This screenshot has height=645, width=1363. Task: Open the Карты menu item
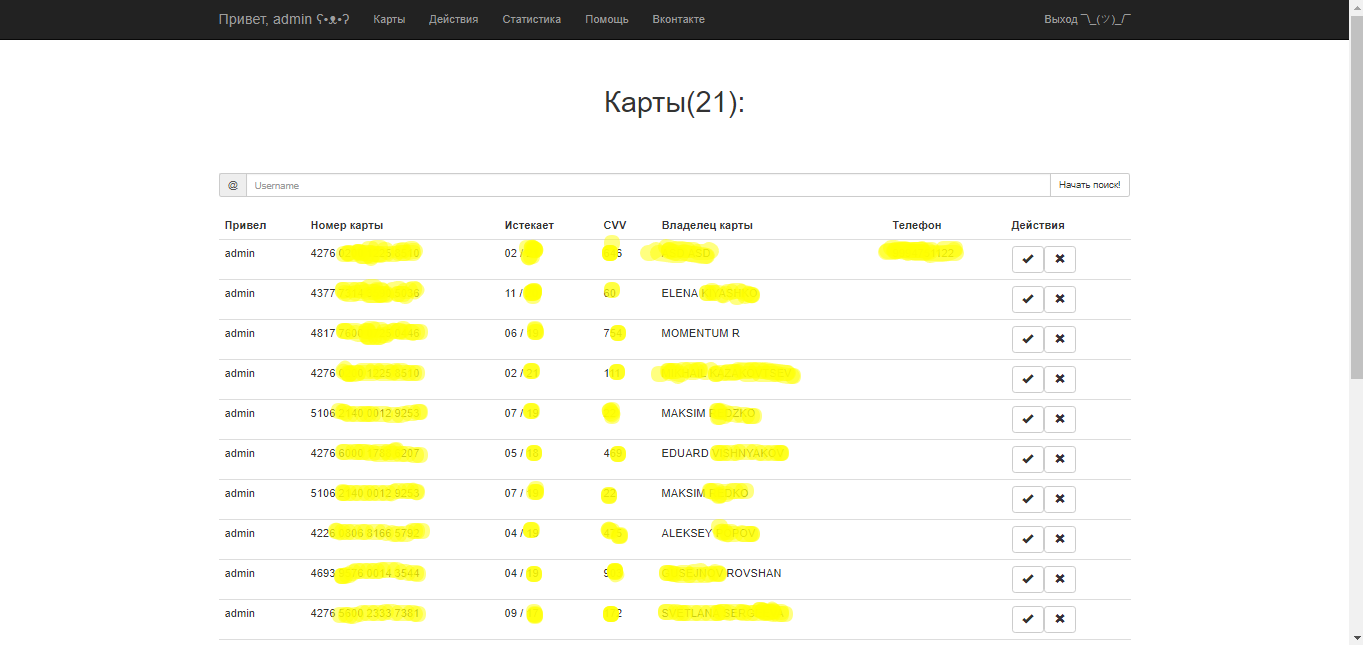coord(389,19)
